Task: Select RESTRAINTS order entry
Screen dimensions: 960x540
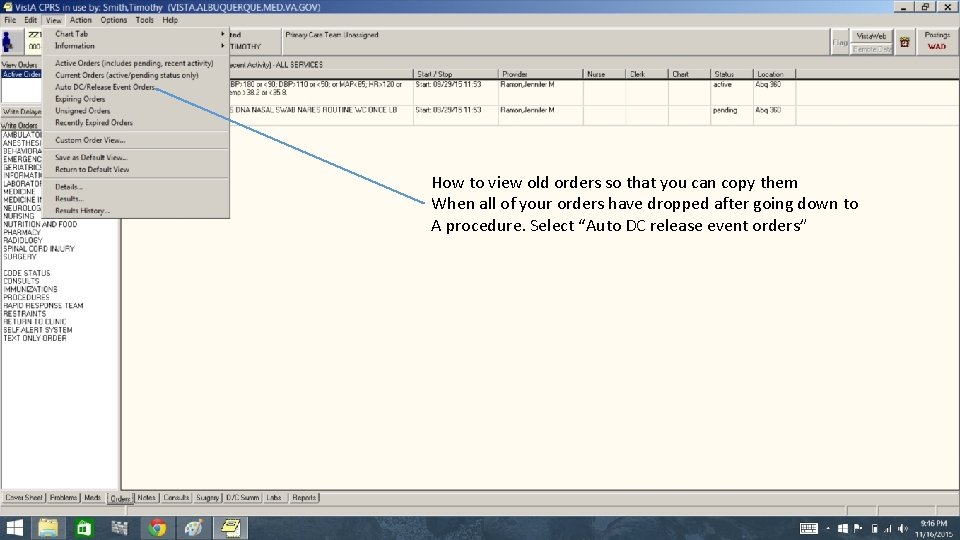Action: (x=24, y=313)
